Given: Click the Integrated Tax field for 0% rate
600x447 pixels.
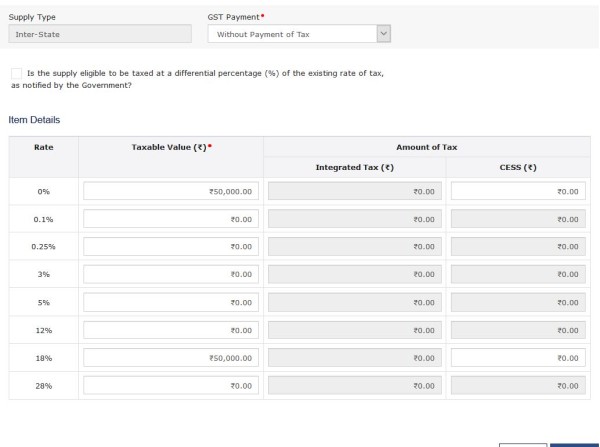Looking at the screenshot, I should click(x=355, y=191).
